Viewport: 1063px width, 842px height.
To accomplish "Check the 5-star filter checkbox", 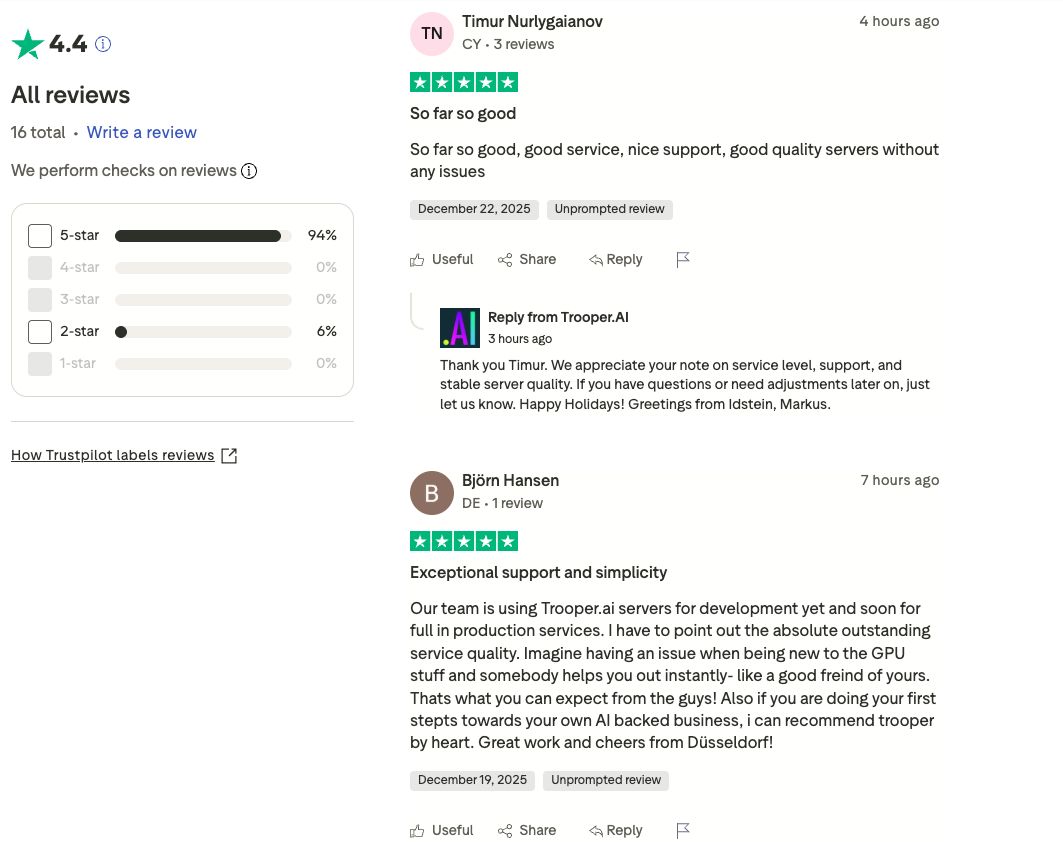I will 40,235.
